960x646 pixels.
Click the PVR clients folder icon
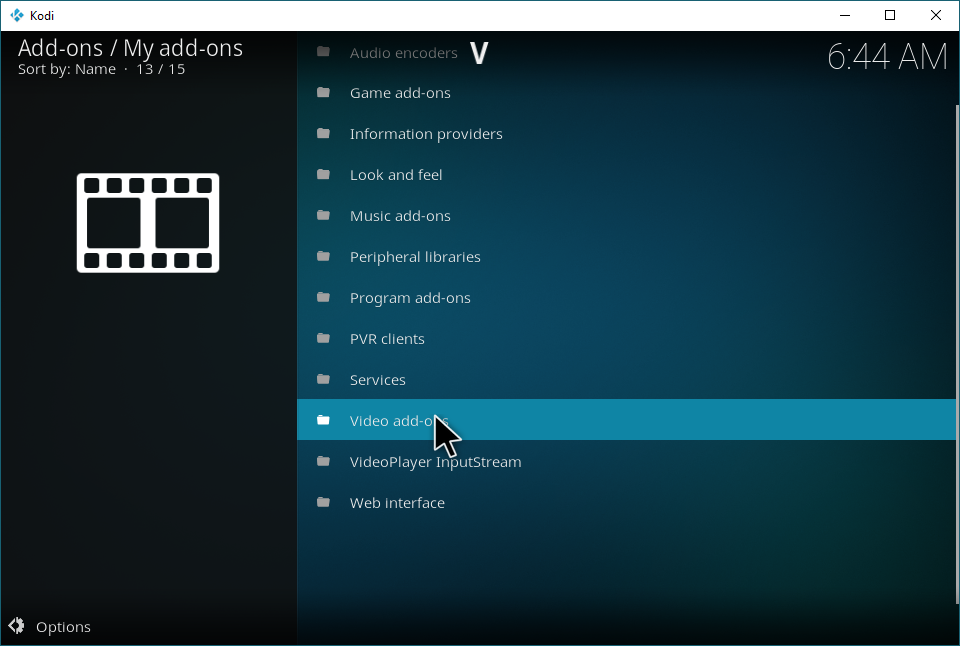click(x=323, y=339)
